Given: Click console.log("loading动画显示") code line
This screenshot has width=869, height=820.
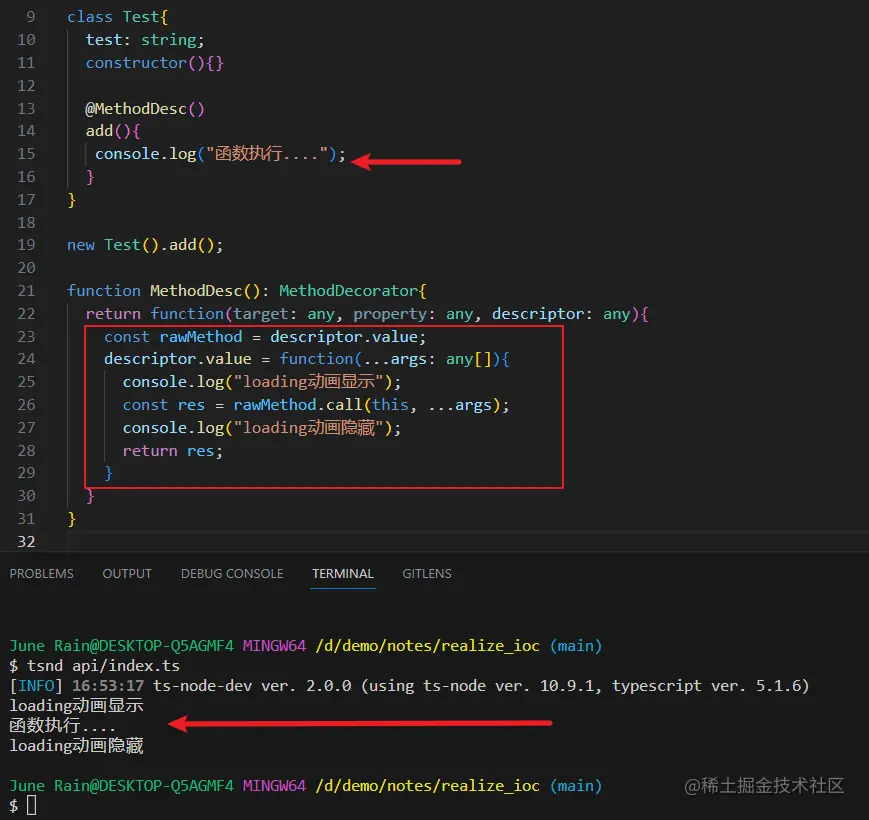Looking at the screenshot, I should (262, 382).
